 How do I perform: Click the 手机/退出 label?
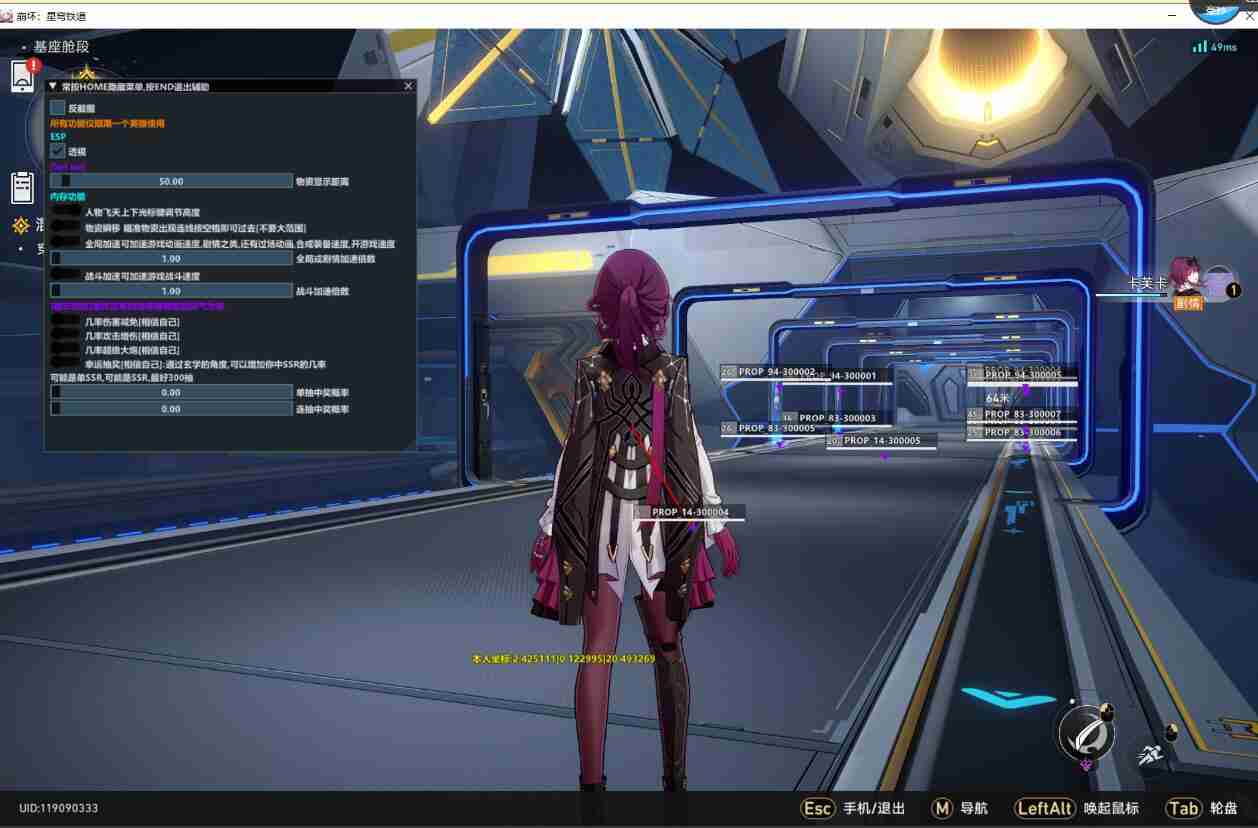point(874,808)
